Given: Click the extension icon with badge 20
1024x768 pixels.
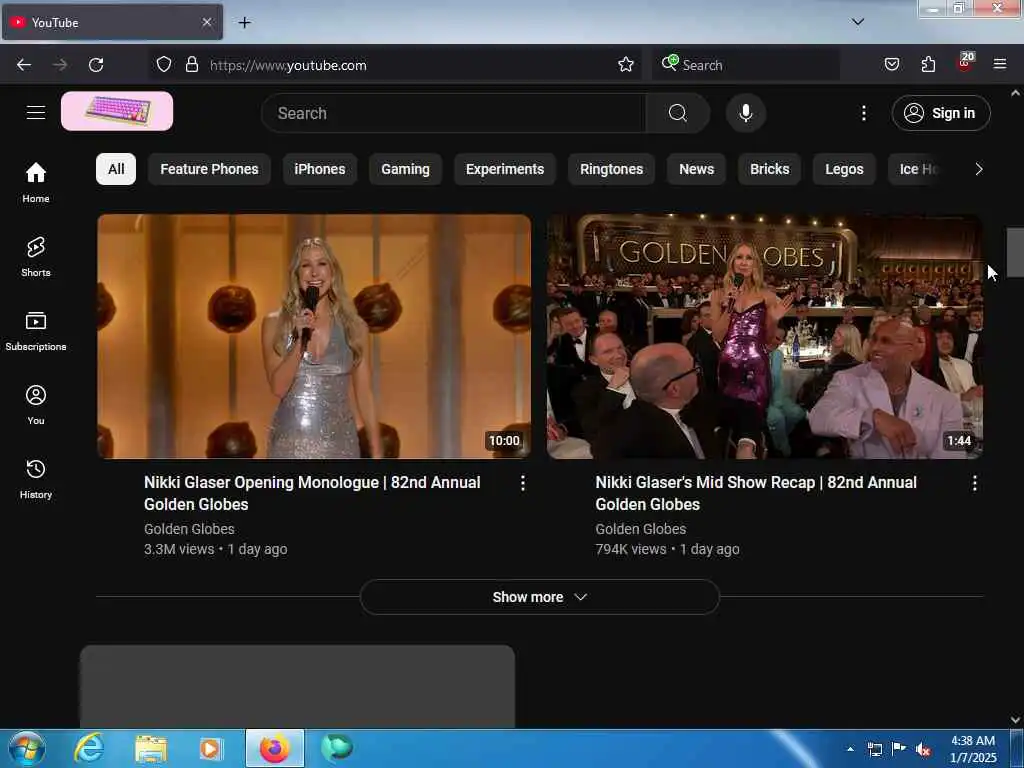Looking at the screenshot, I should click(x=965, y=62).
